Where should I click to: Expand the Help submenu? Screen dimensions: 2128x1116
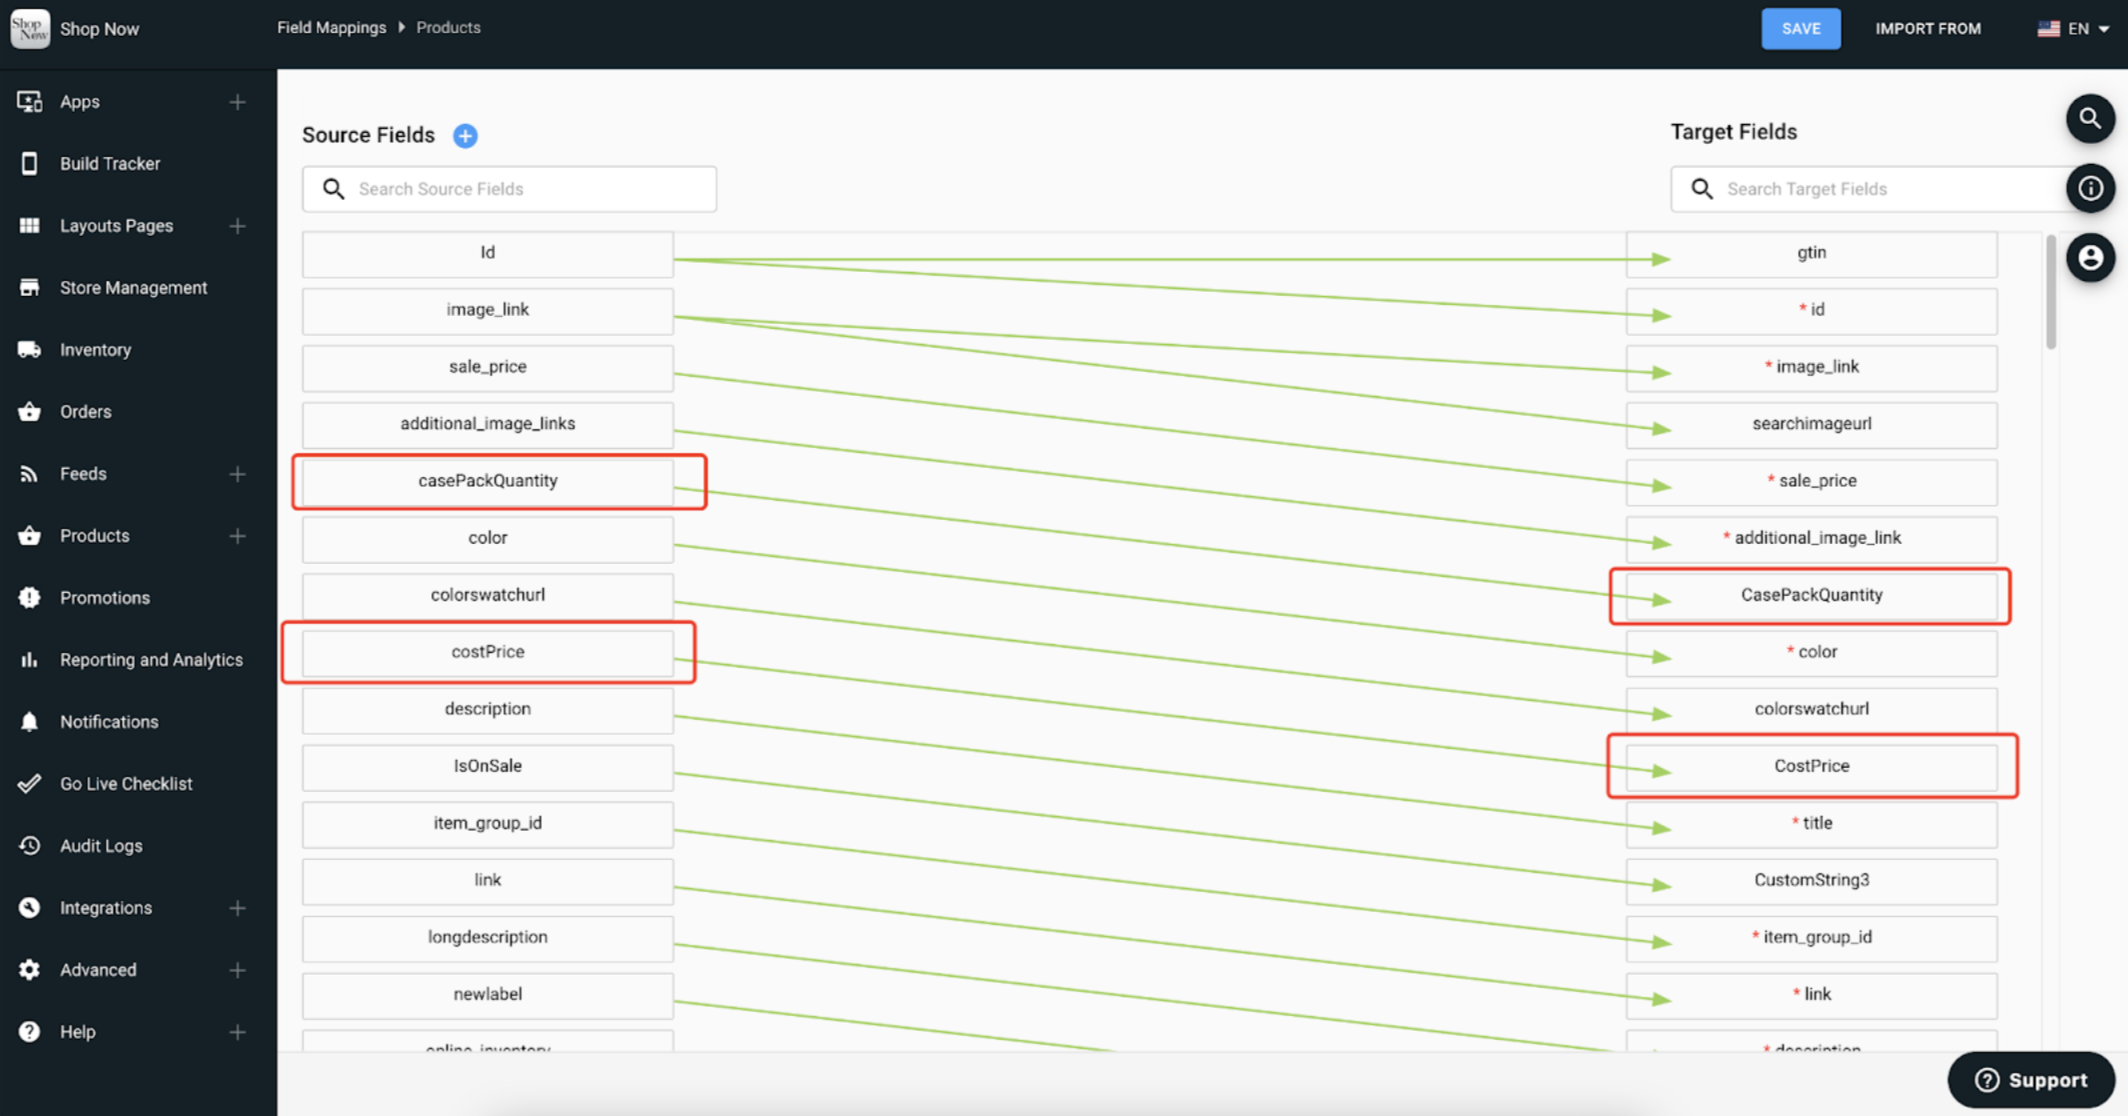pyautogui.click(x=237, y=1032)
